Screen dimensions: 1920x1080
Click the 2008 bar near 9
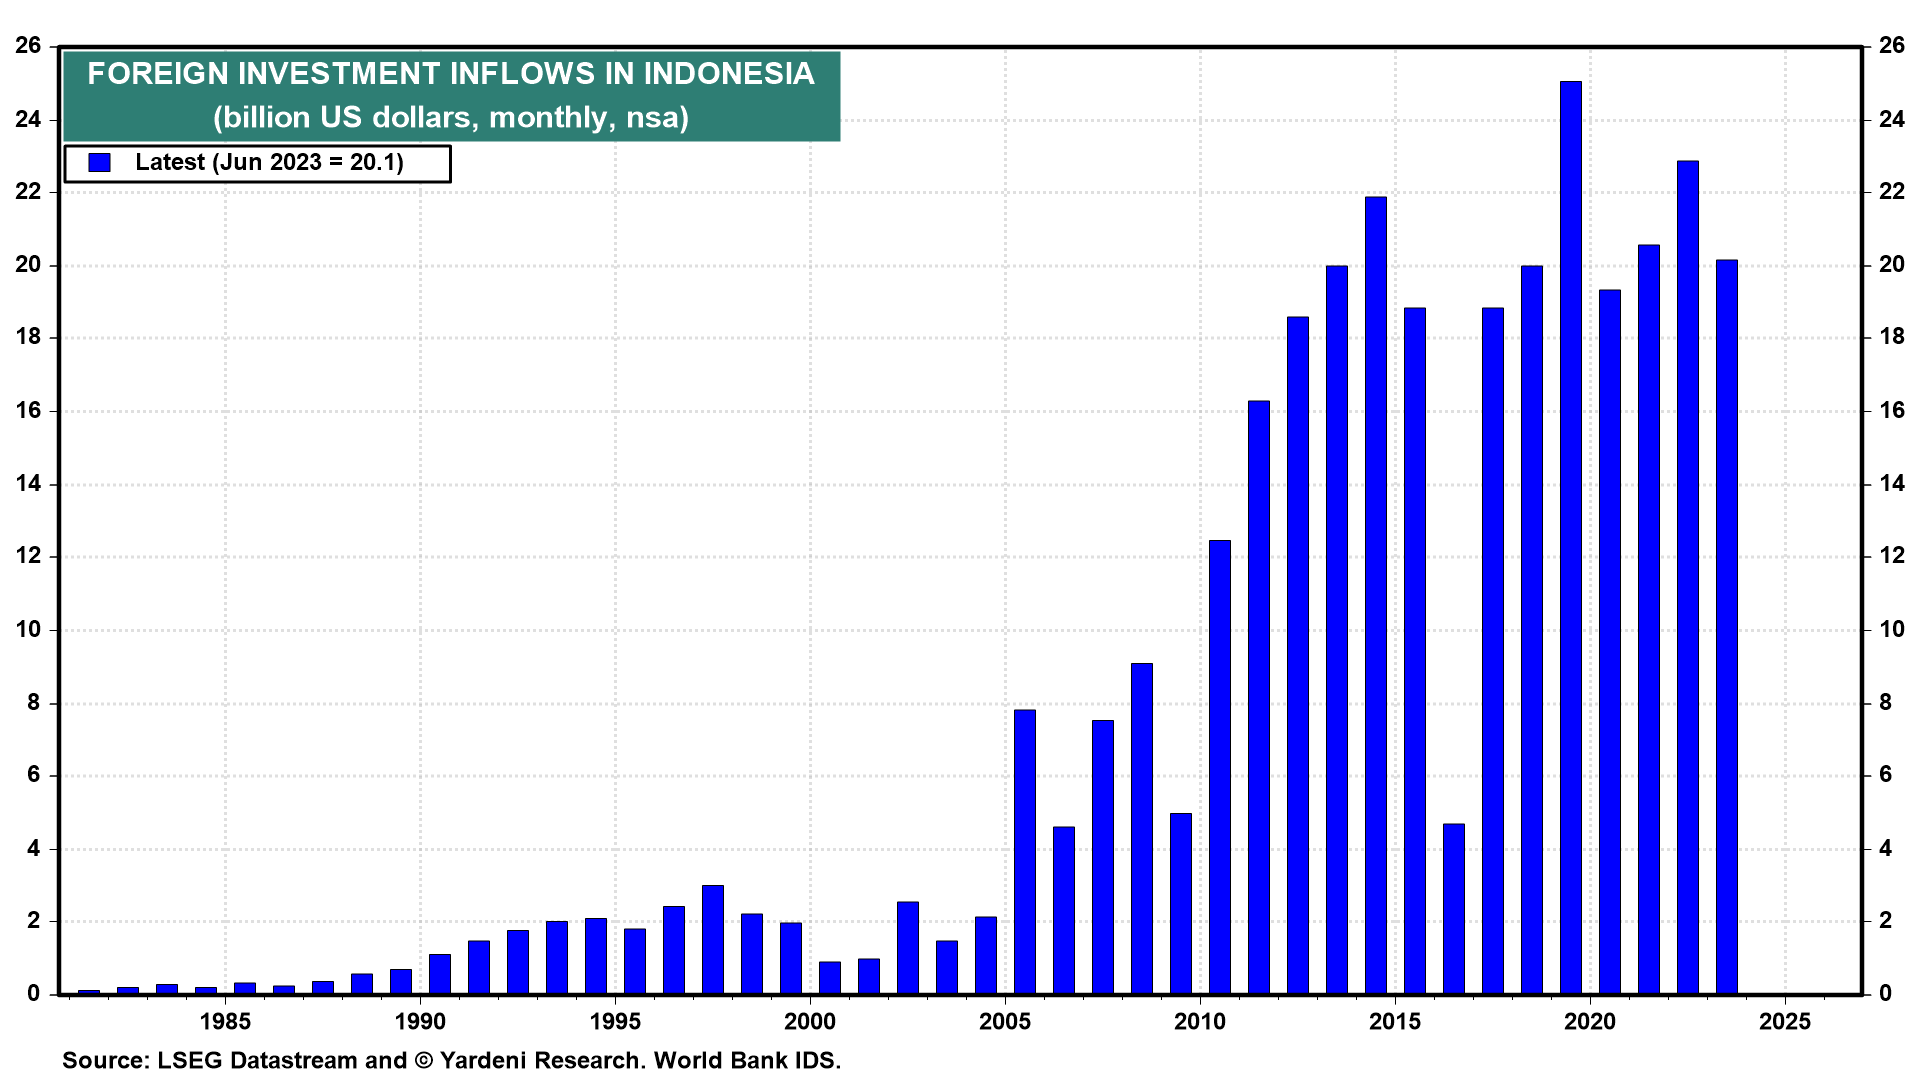pos(1141,828)
